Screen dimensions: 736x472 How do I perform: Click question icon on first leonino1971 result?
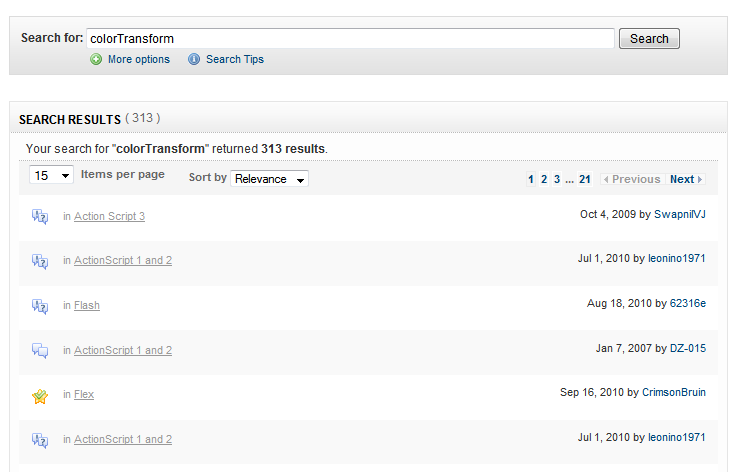click(40, 261)
